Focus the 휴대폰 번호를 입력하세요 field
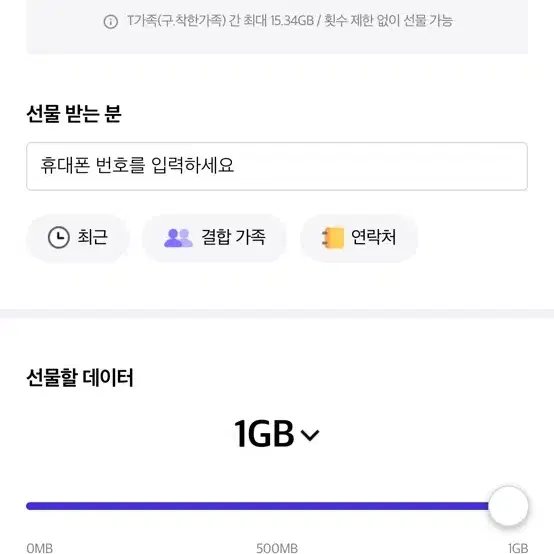Image resolution: width=554 pixels, height=554 pixels. point(277,166)
